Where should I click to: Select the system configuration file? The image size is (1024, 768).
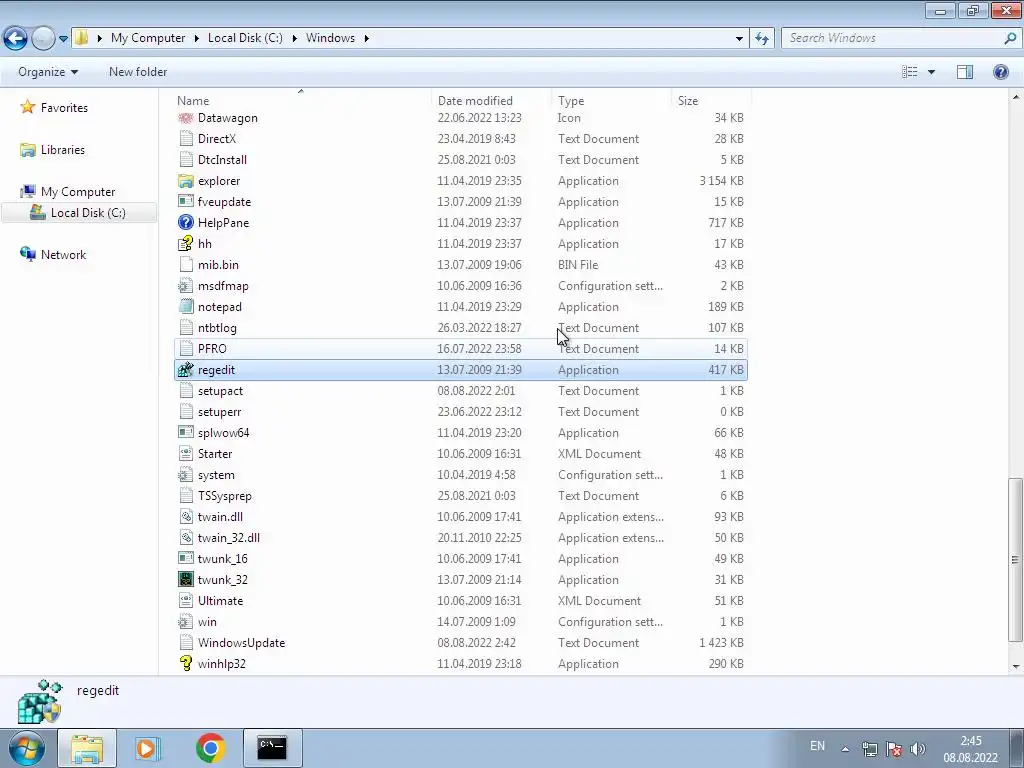(x=461, y=475)
